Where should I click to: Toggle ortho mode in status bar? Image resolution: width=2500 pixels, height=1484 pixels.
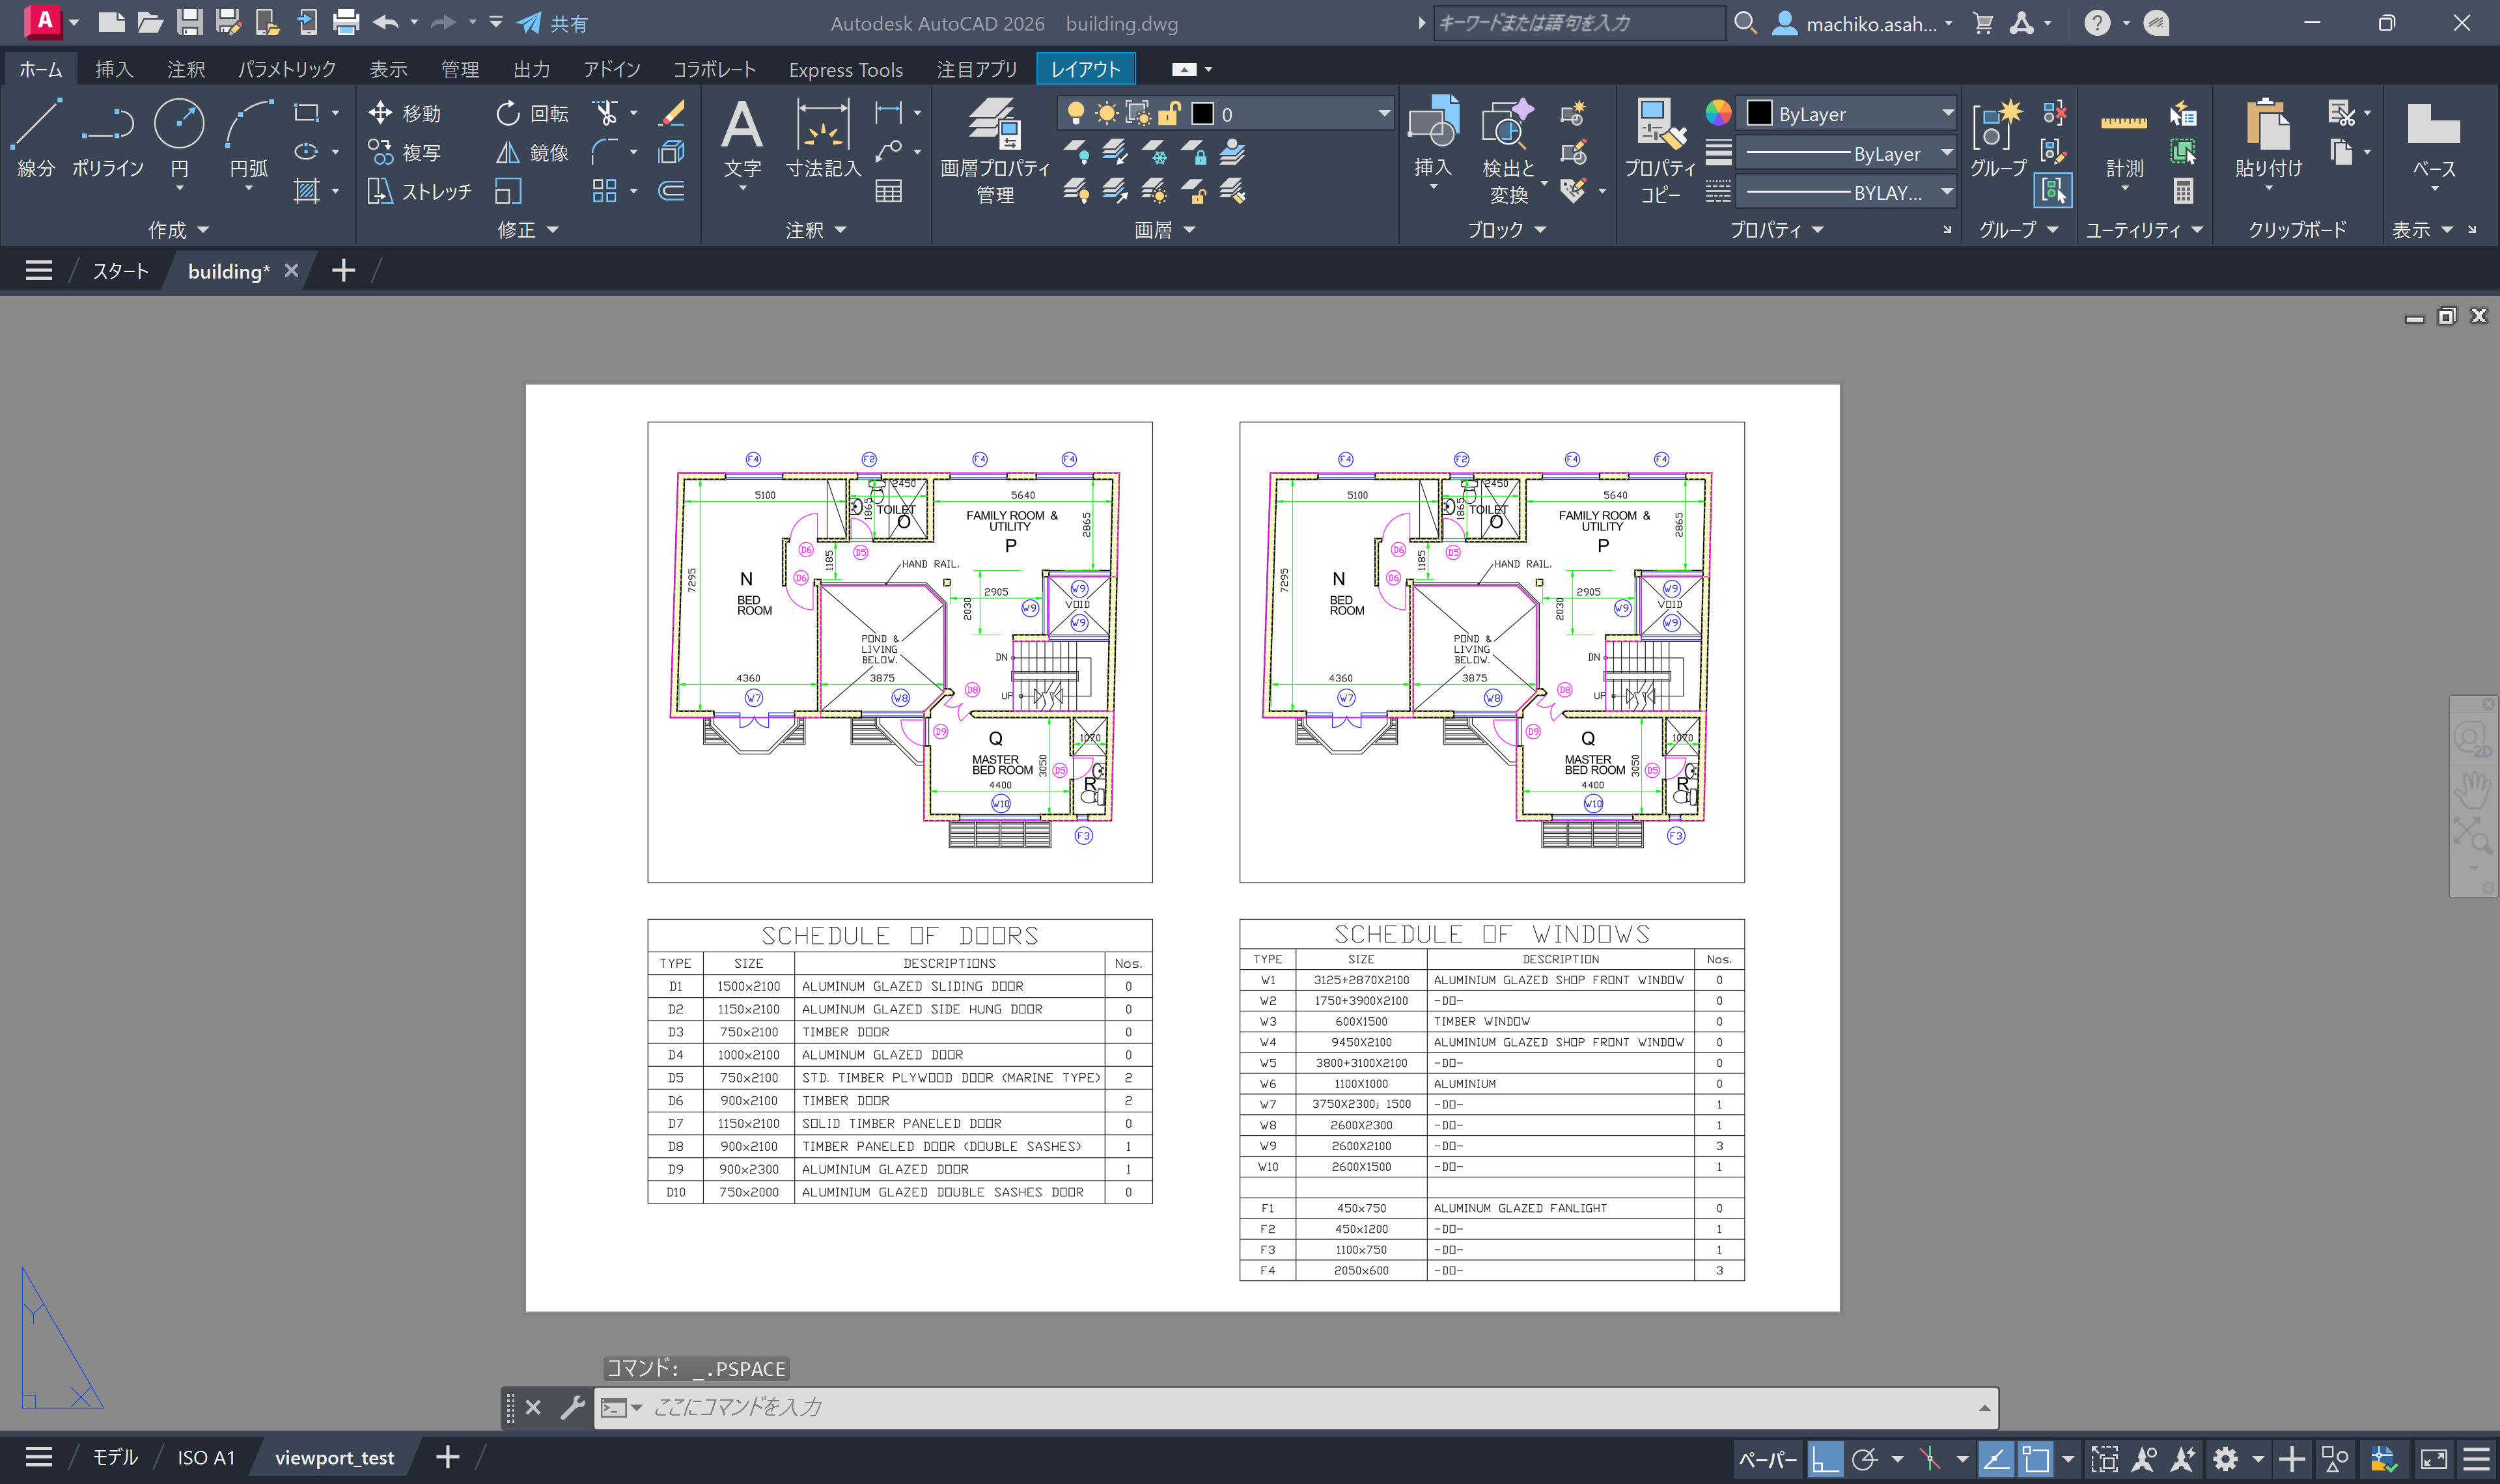tap(1825, 1459)
